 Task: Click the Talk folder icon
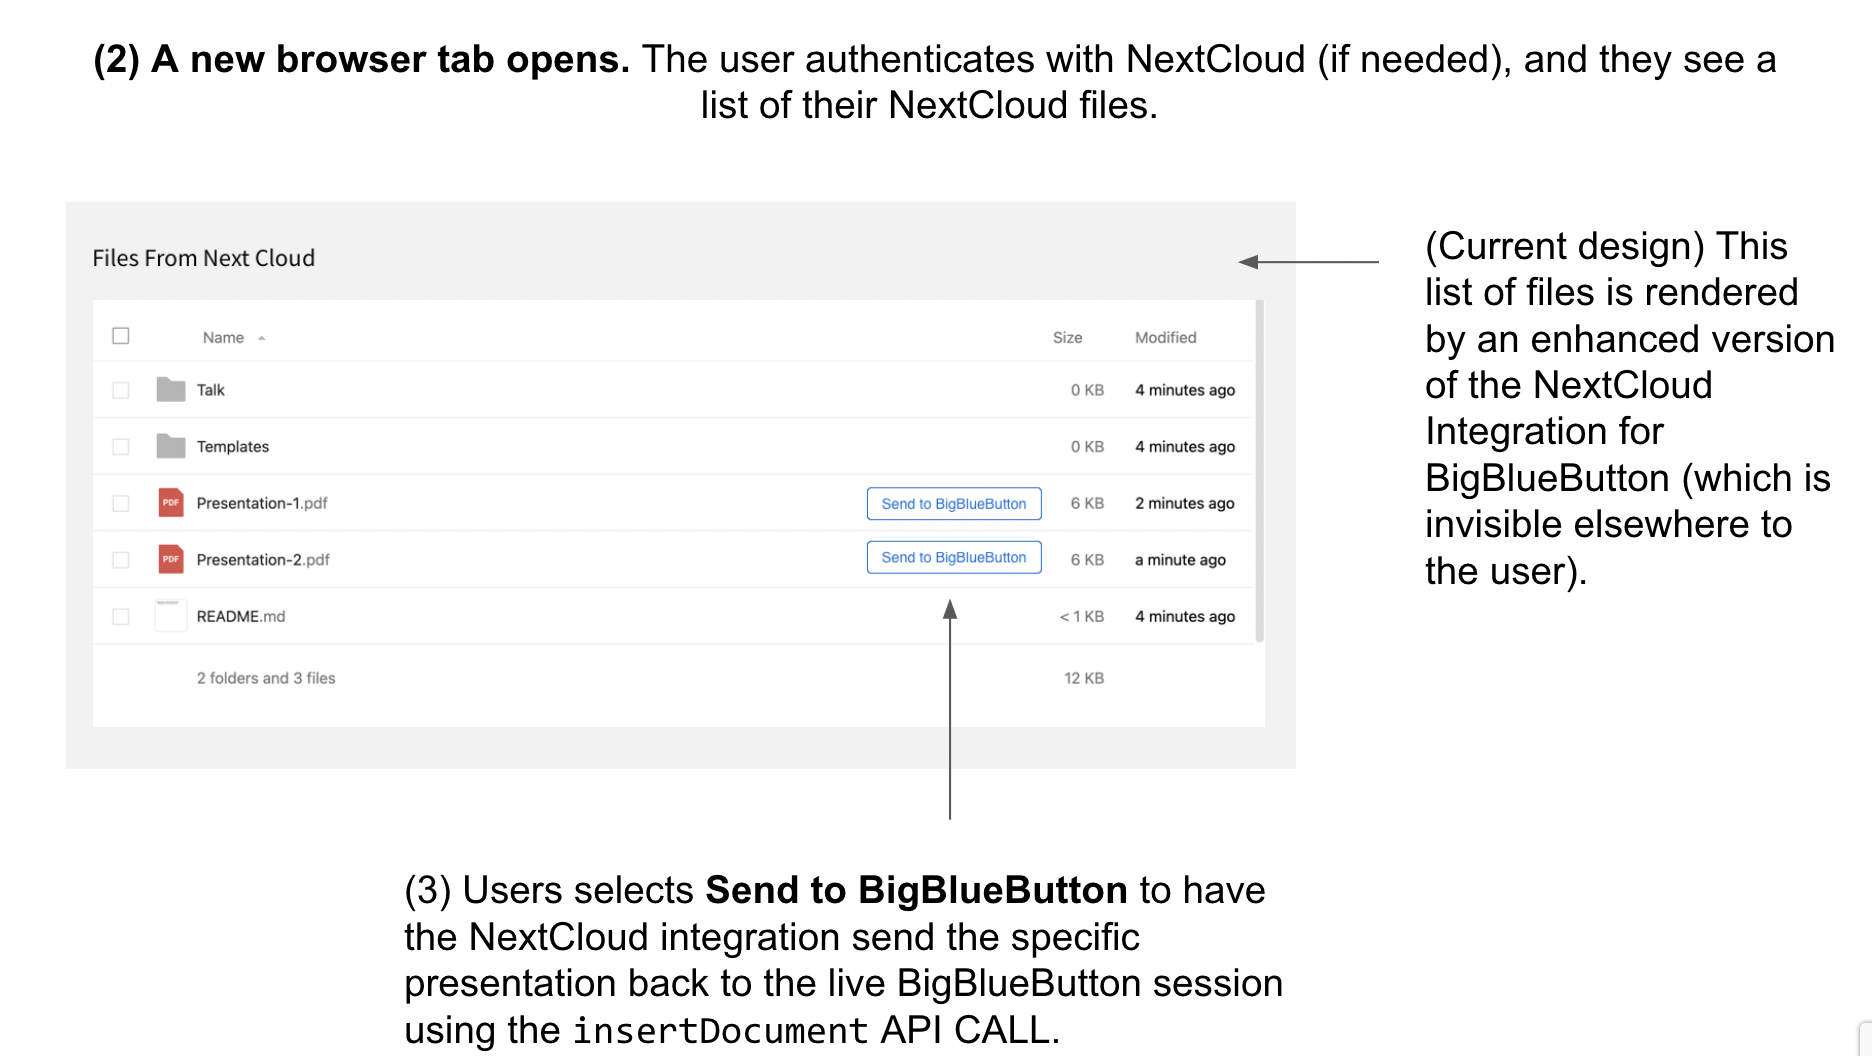171,389
